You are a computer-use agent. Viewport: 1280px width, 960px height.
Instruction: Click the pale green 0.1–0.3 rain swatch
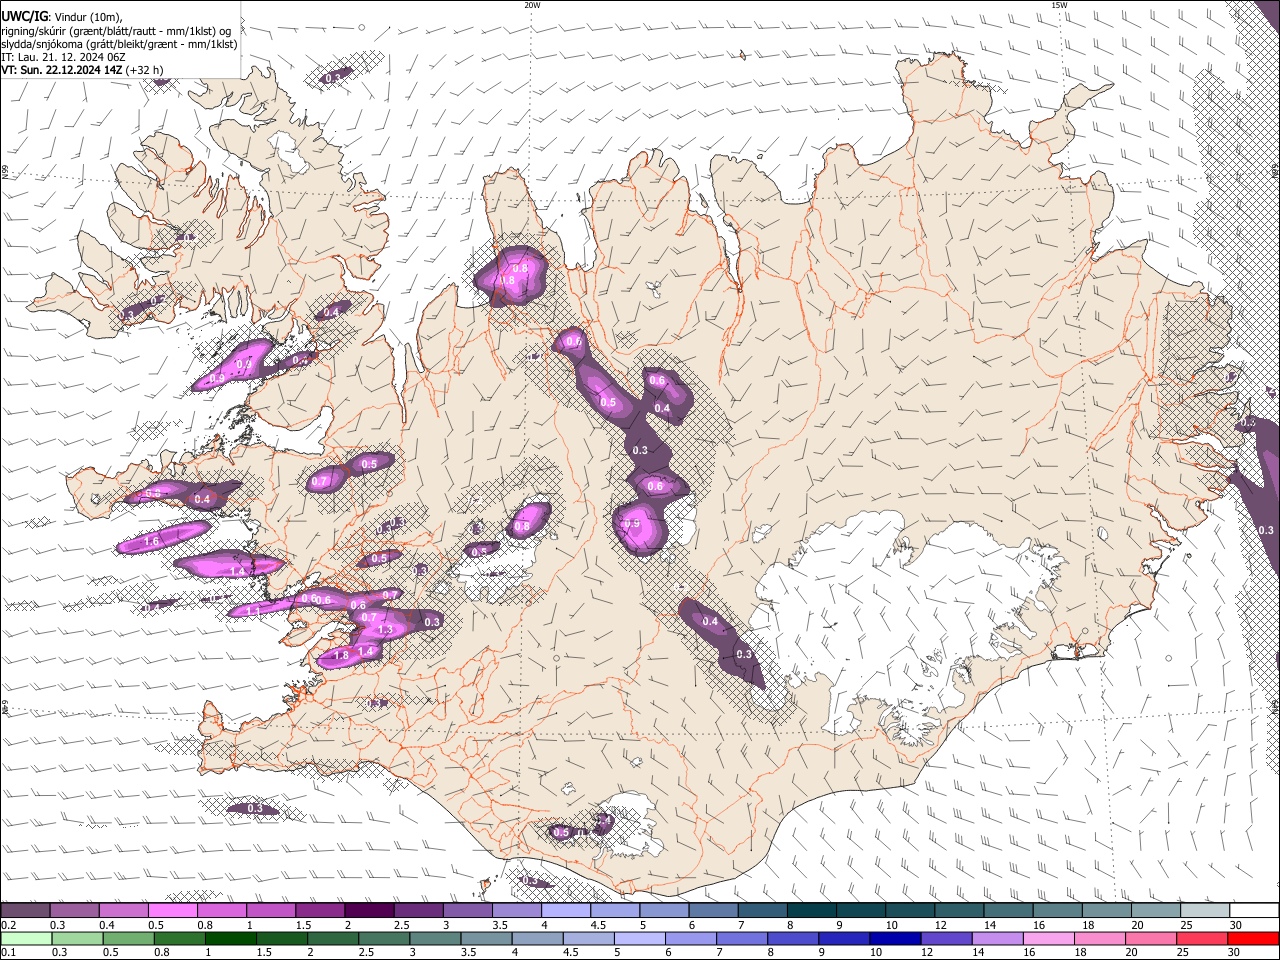click(x=26, y=938)
